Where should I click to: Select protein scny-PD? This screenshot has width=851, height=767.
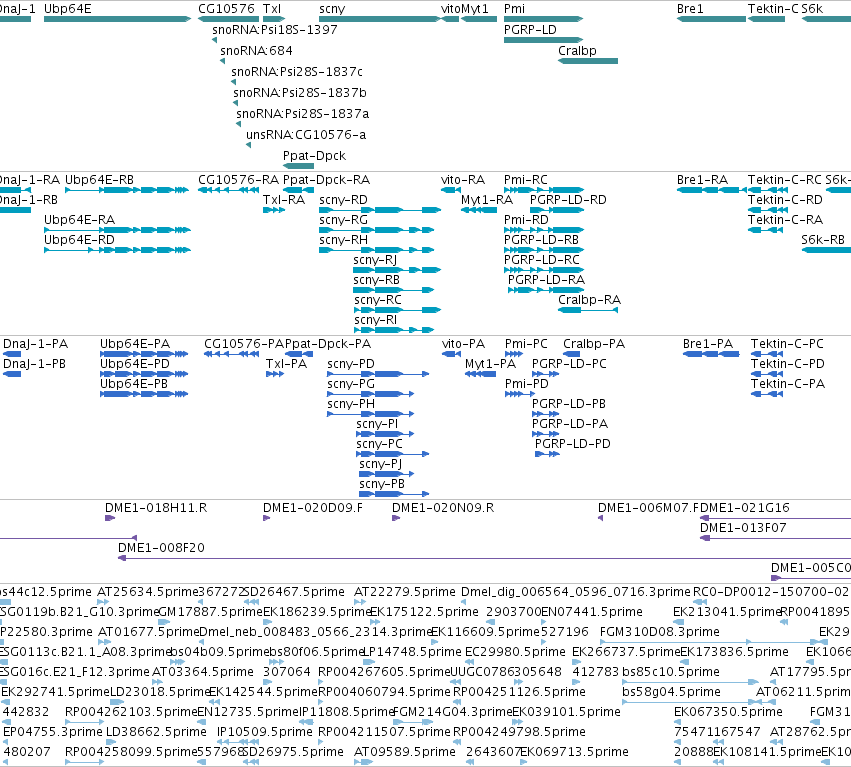378,374
